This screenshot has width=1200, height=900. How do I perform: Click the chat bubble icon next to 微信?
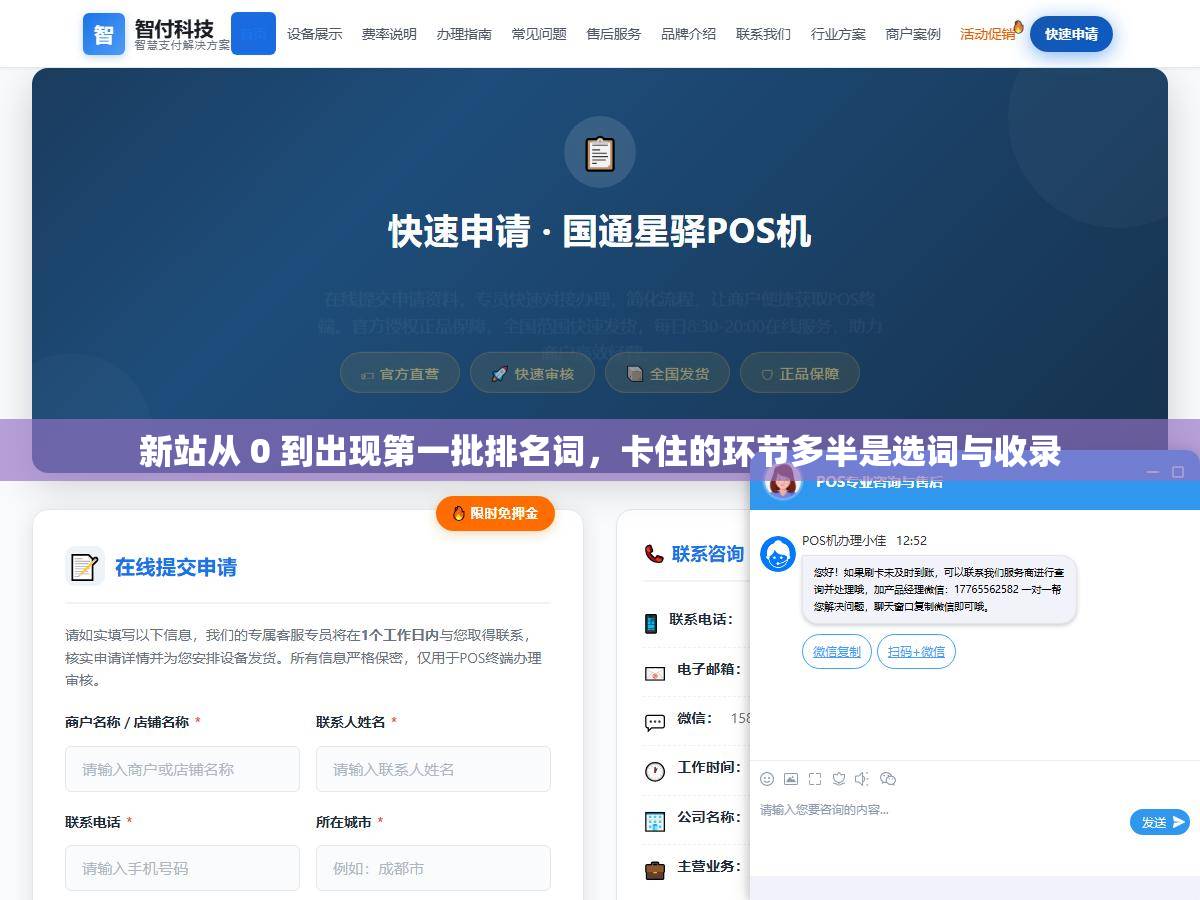[x=654, y=722]
